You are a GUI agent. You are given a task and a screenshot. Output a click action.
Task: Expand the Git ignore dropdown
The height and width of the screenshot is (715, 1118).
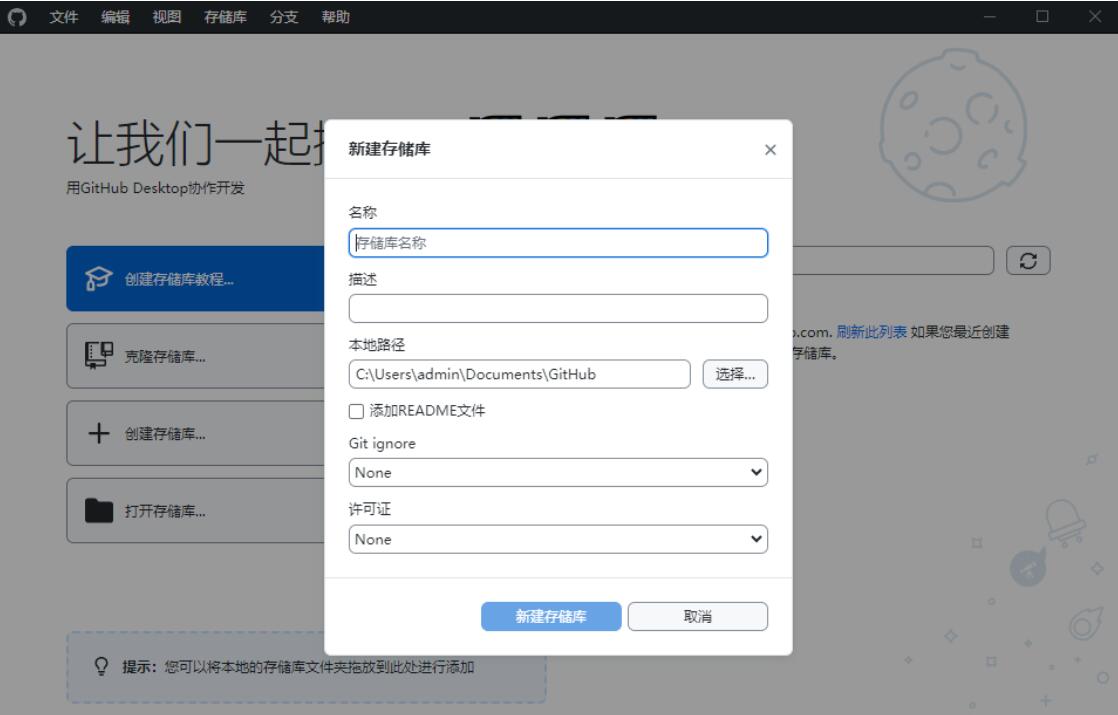tap(558, 472)
